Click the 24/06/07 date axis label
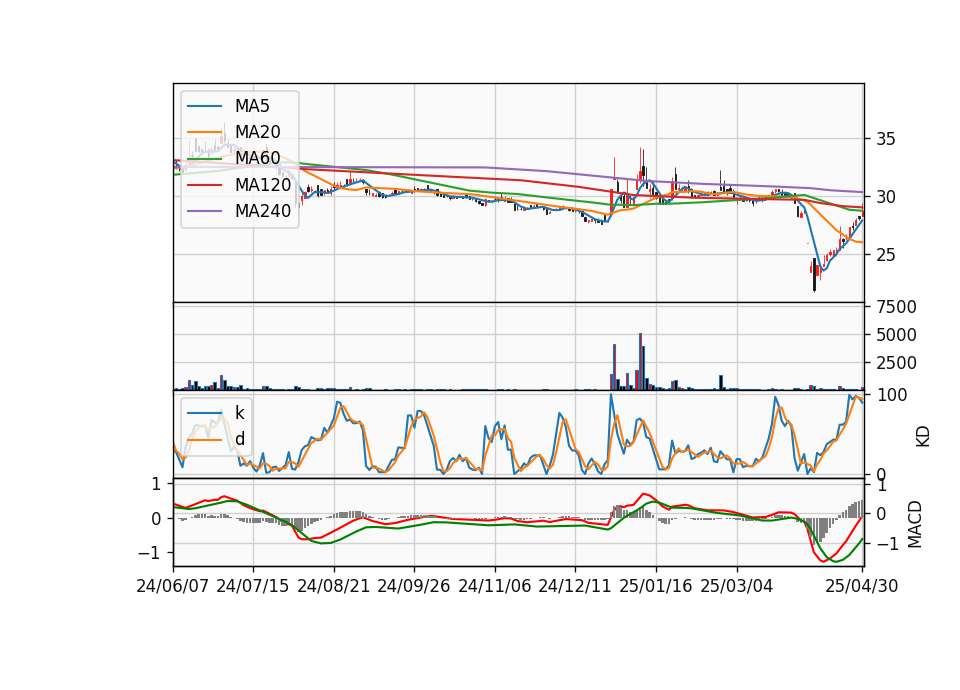The image size is (960, 690). click(x=173, y=586)
